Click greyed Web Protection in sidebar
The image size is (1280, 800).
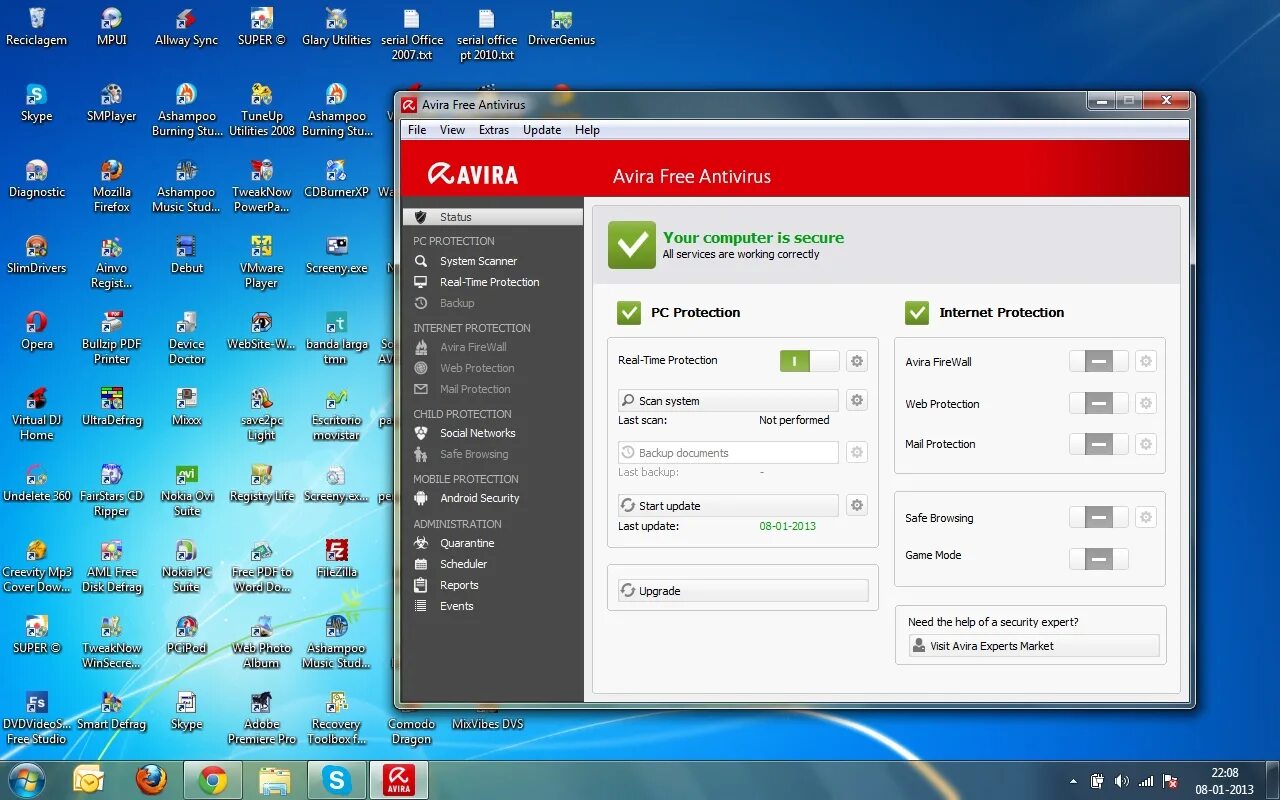477,368
